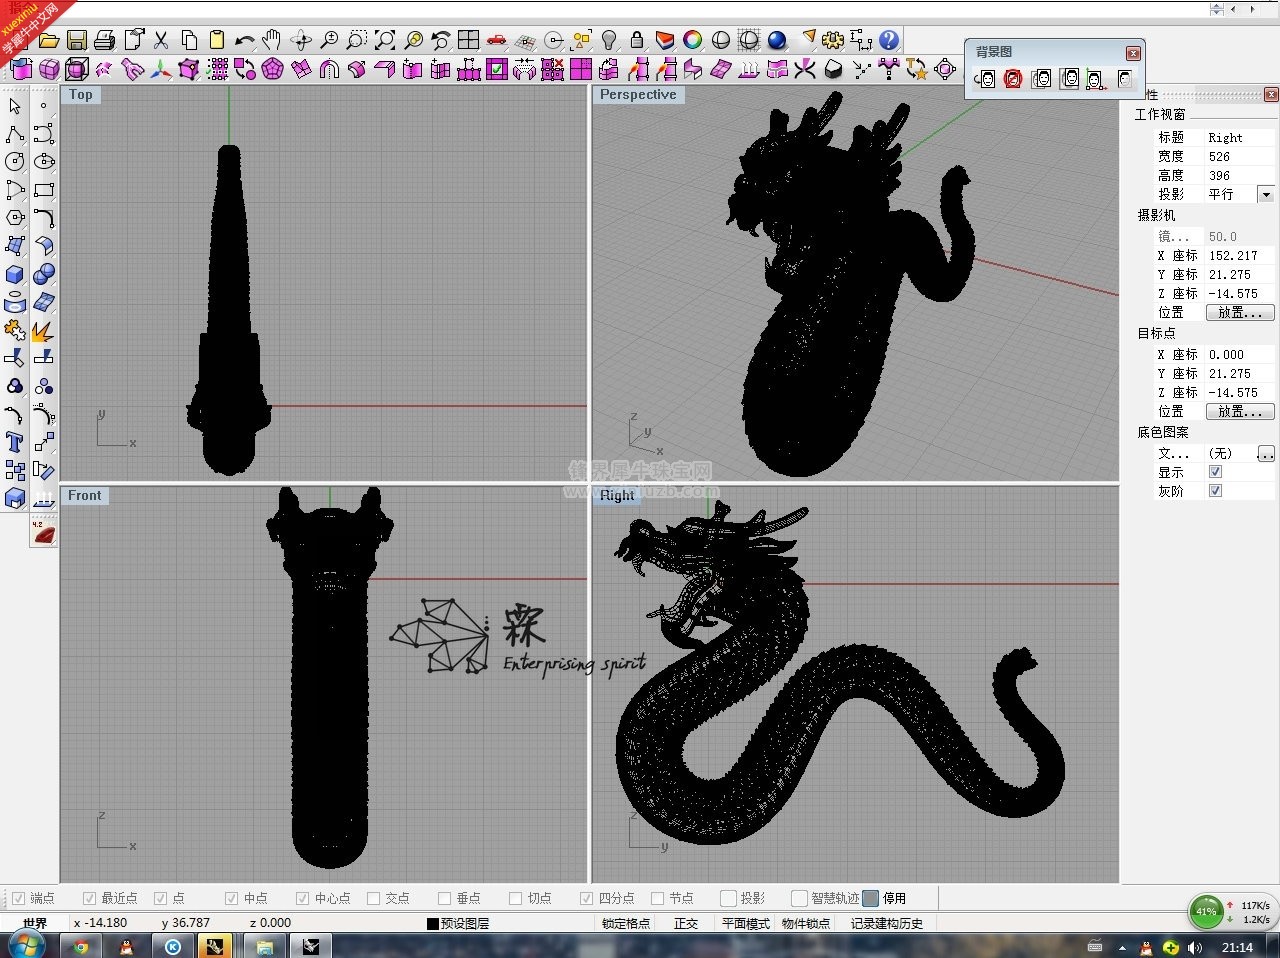Click the browse button beside 文… (无)
The image size is (1280, 958).
coord(1266,453)
